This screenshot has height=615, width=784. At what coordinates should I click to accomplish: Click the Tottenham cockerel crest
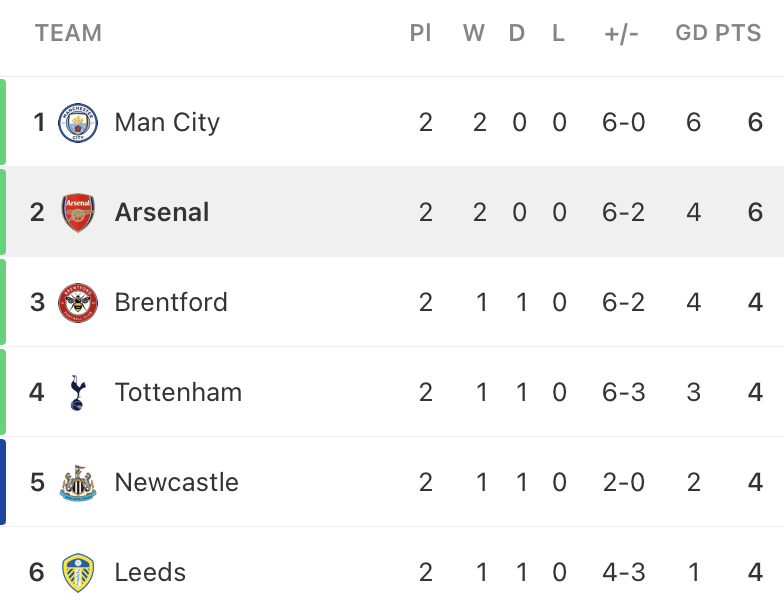click(x=78, y=393)
